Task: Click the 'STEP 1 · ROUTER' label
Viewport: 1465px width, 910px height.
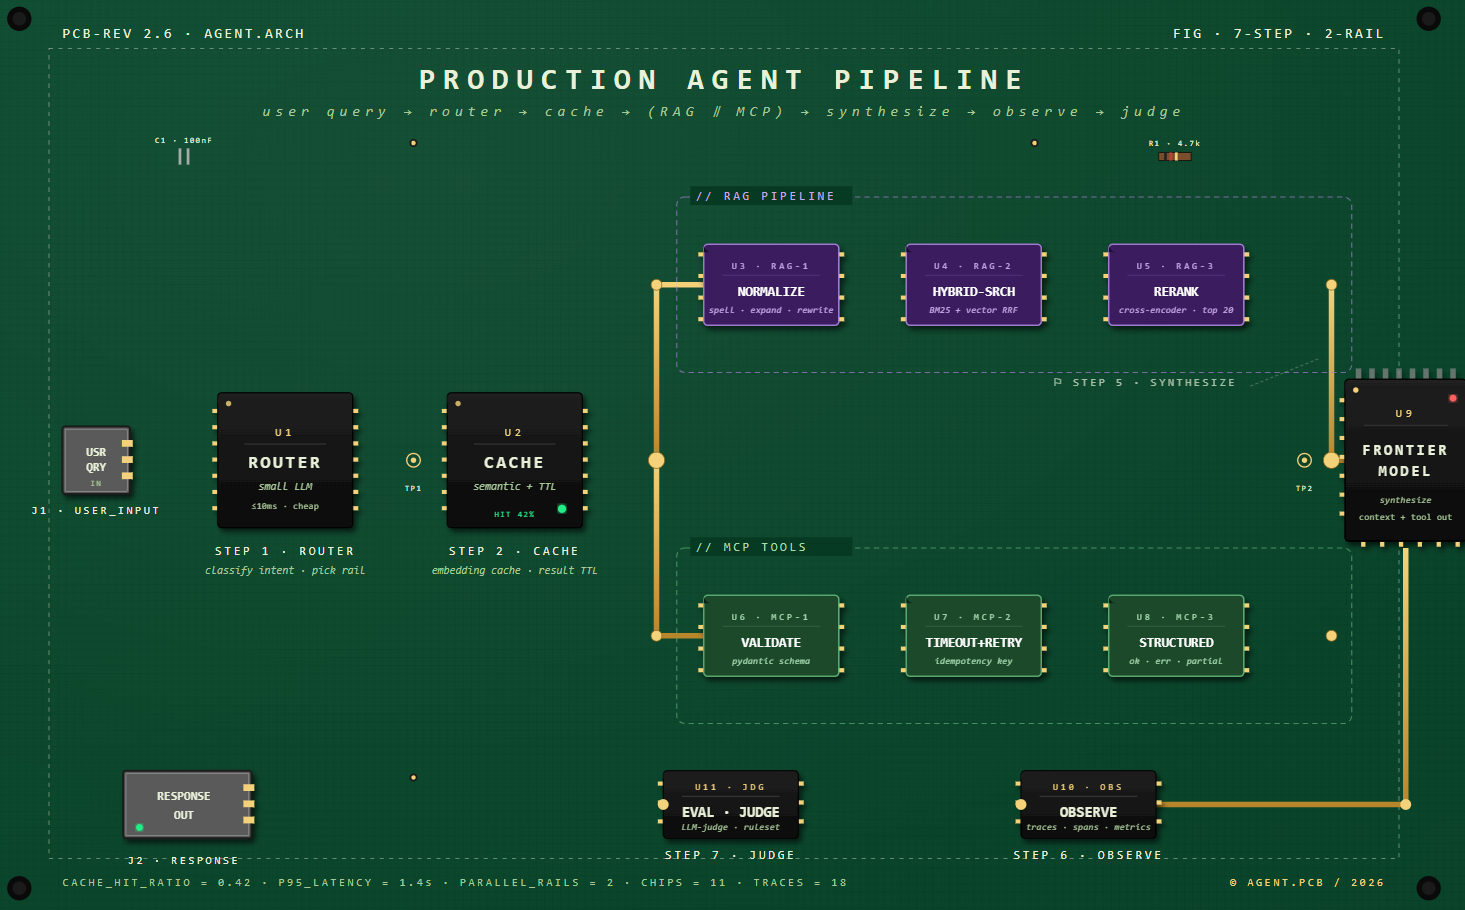Action: pyautogui.click(x=285, y=551)
